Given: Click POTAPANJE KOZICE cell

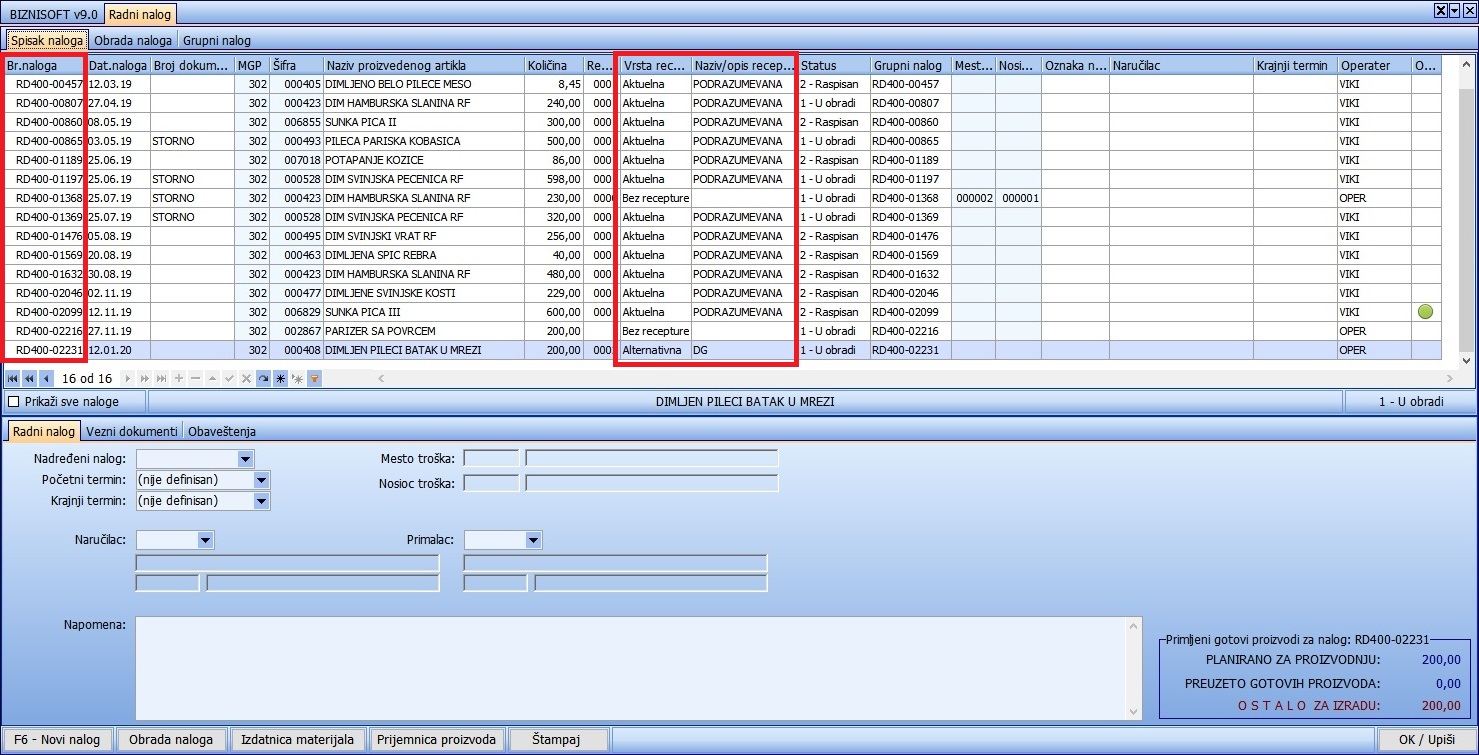Looking at the screenshot, I should click(x=423, y=160).
